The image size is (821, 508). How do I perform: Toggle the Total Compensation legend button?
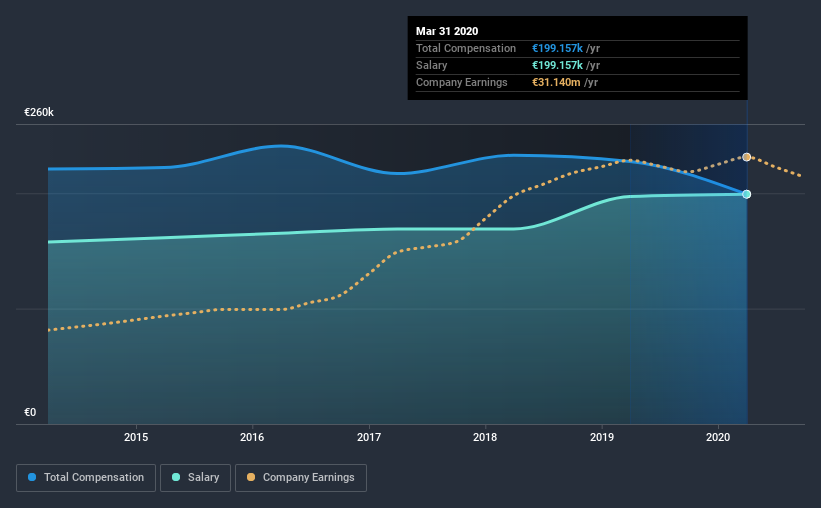[86, 478]
